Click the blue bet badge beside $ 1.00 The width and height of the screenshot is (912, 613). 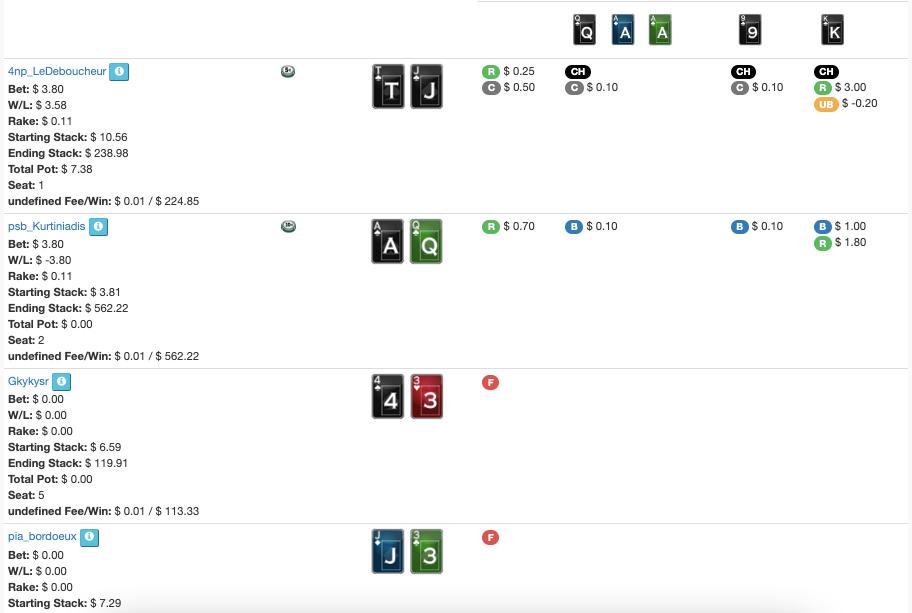point(822,227)
